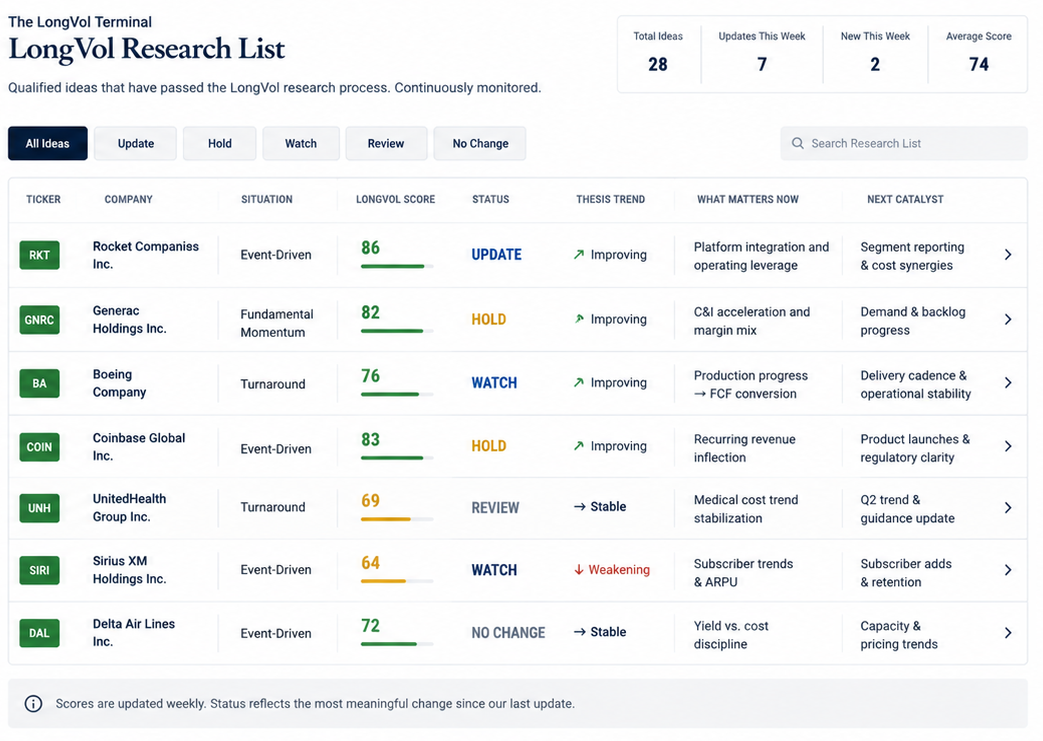Click Rocket Companies score bar at 86
The height and width of the screenshot is (741, 1043).
[x=397, y=266]
